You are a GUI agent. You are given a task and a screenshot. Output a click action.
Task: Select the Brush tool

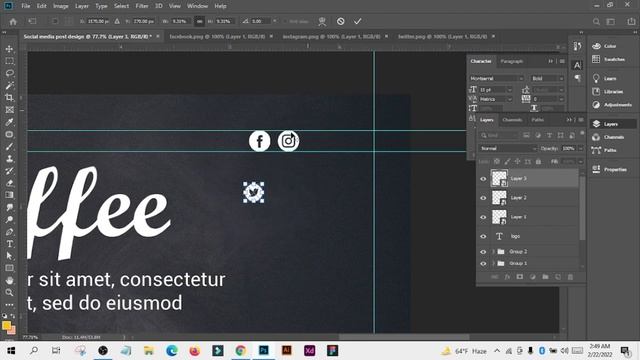[9, 147]
